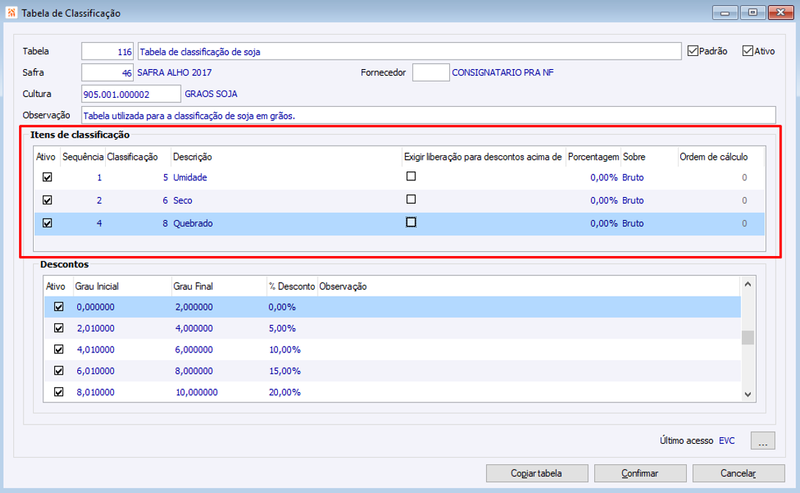Click Porcentagem column header

tap(593, 157)
